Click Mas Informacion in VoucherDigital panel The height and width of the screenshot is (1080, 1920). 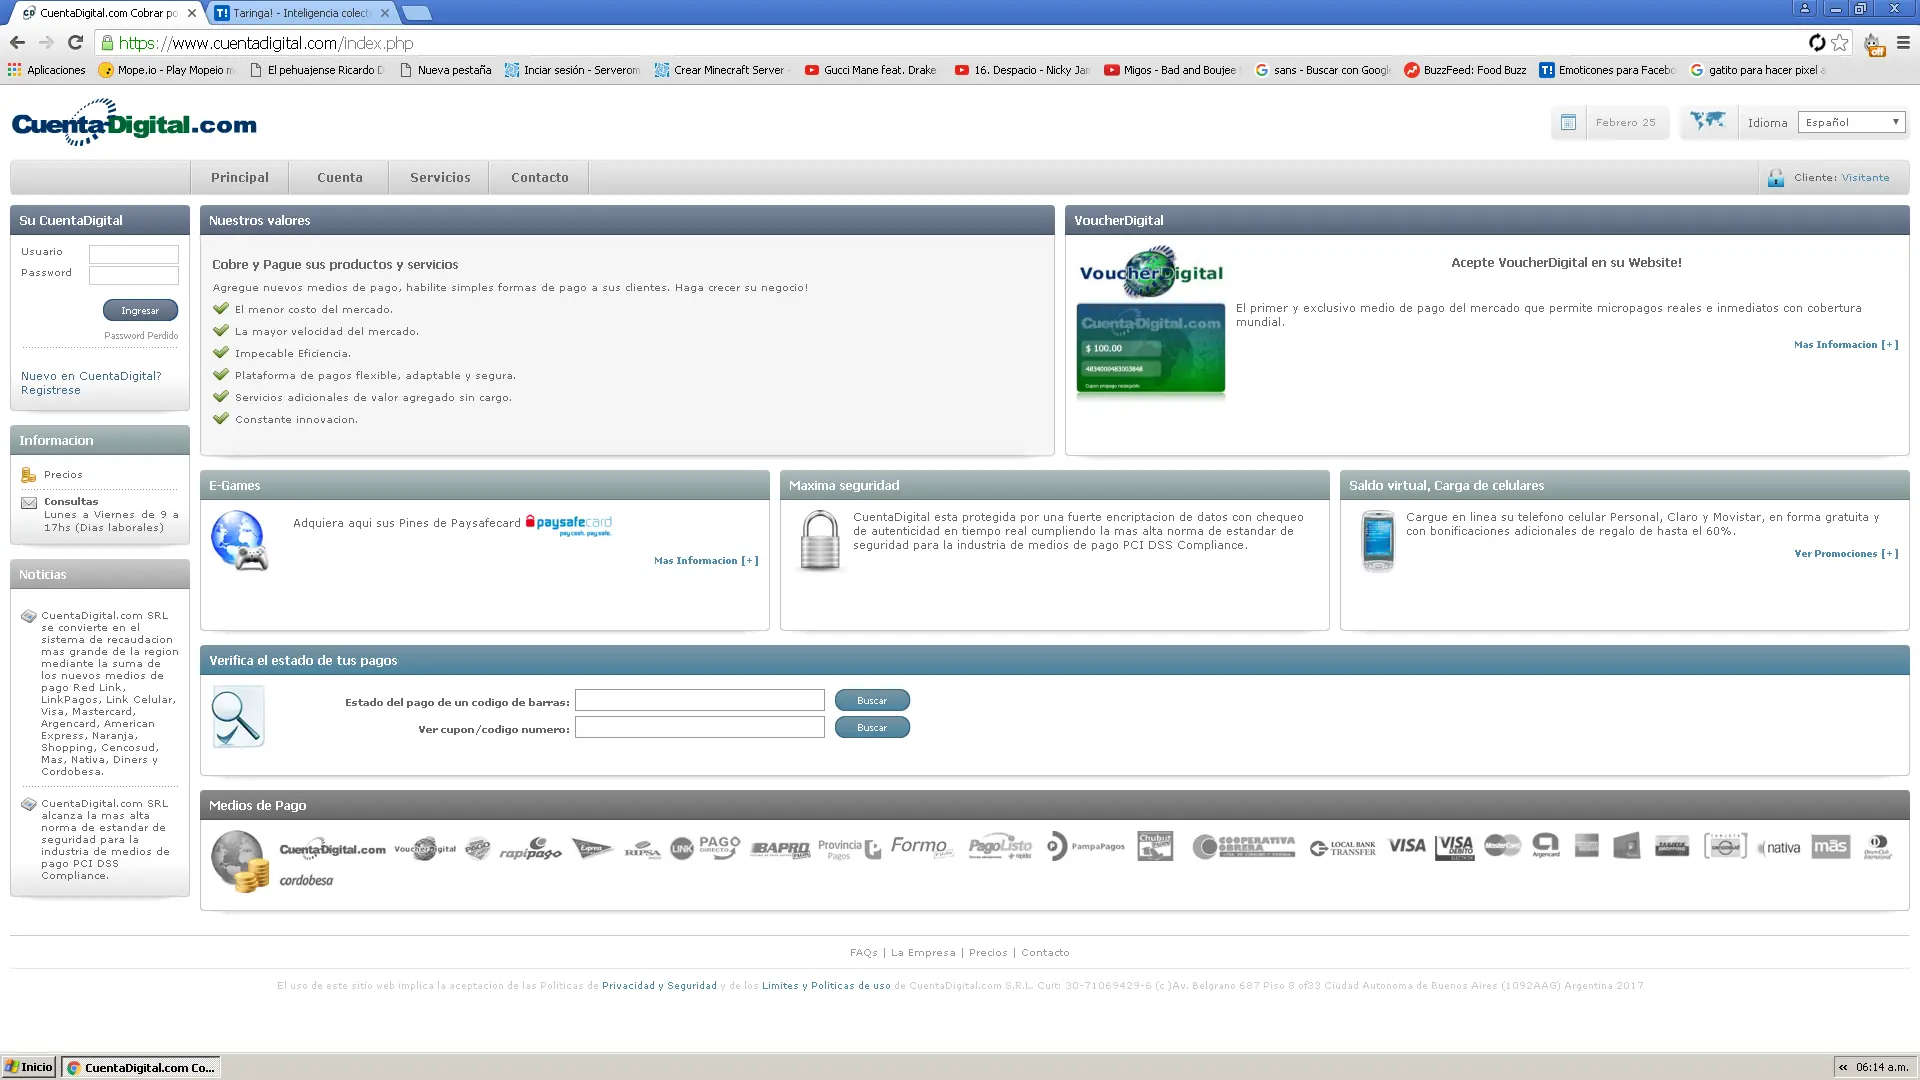[x=1846, y=345]
